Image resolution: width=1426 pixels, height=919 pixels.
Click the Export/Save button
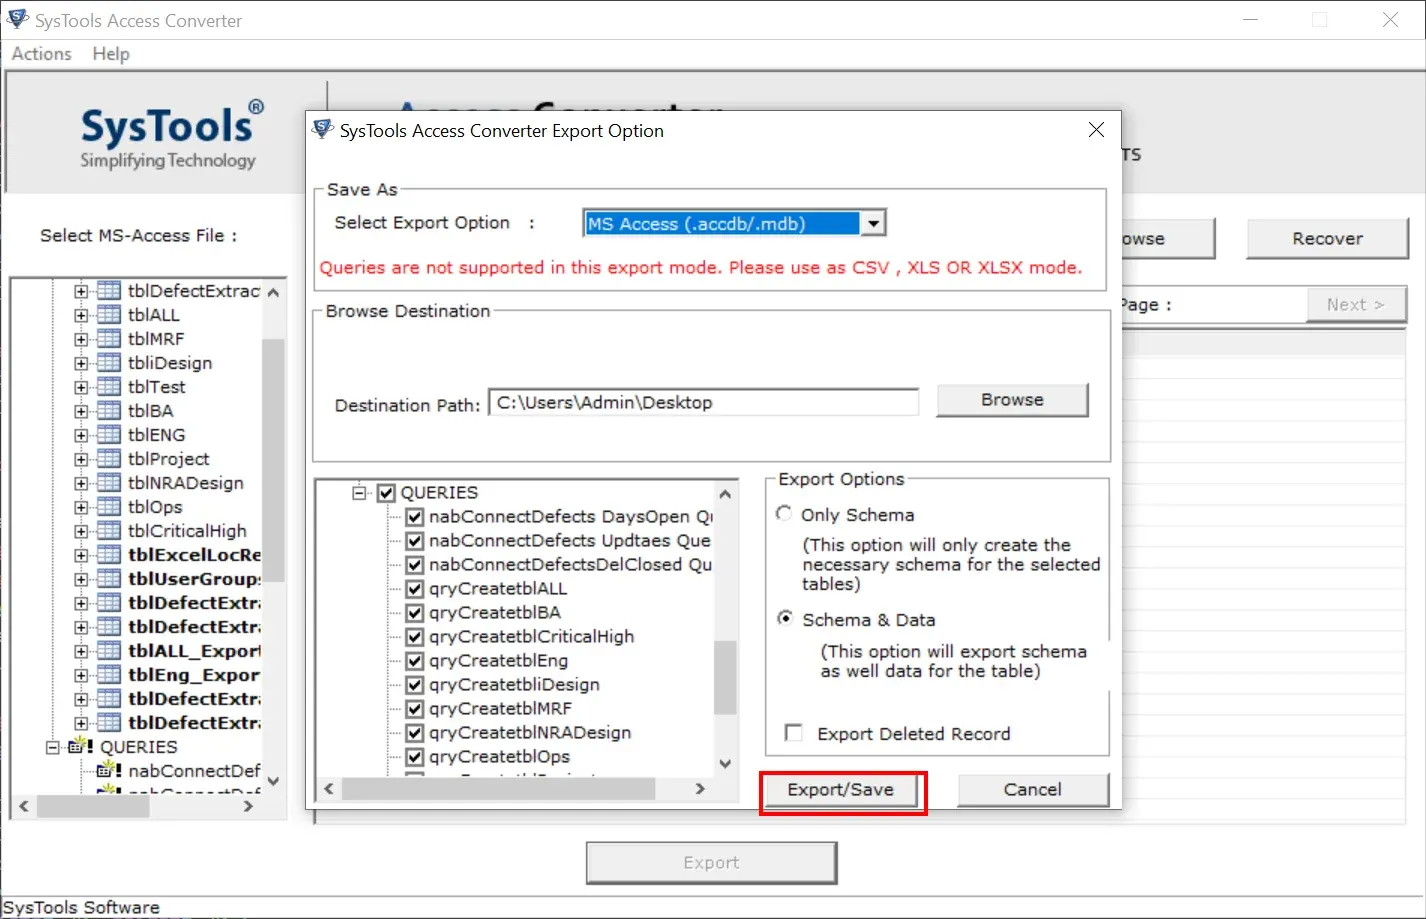pos(840,790)
